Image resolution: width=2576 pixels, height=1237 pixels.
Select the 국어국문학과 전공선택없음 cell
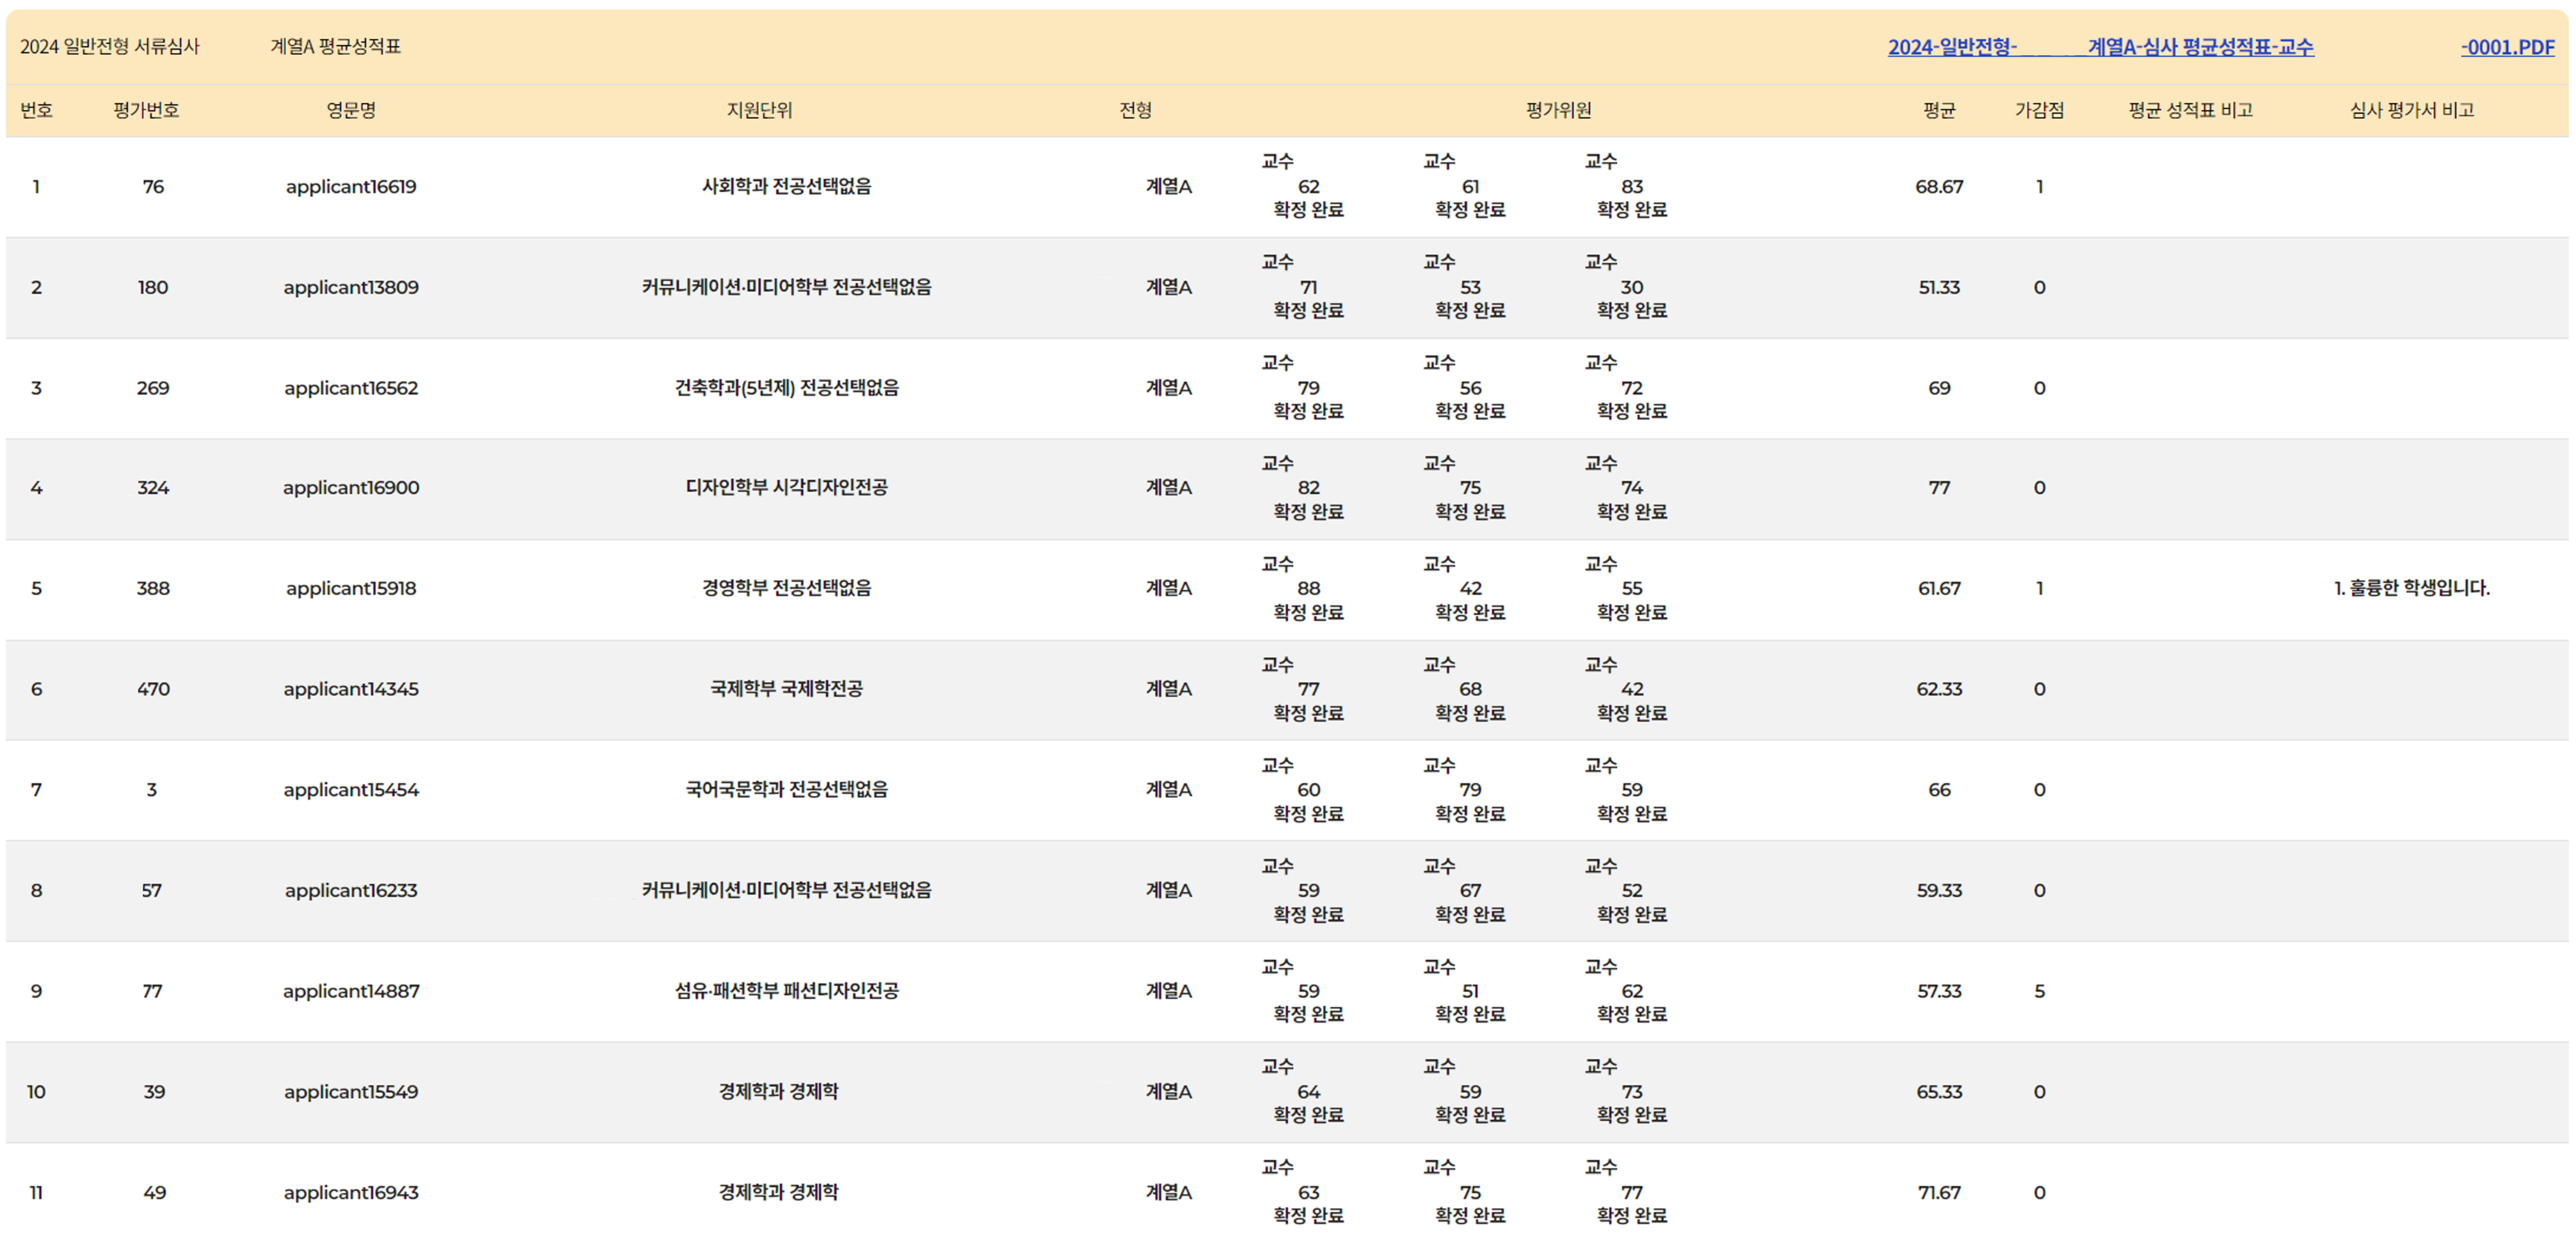[x=786, y=790]
